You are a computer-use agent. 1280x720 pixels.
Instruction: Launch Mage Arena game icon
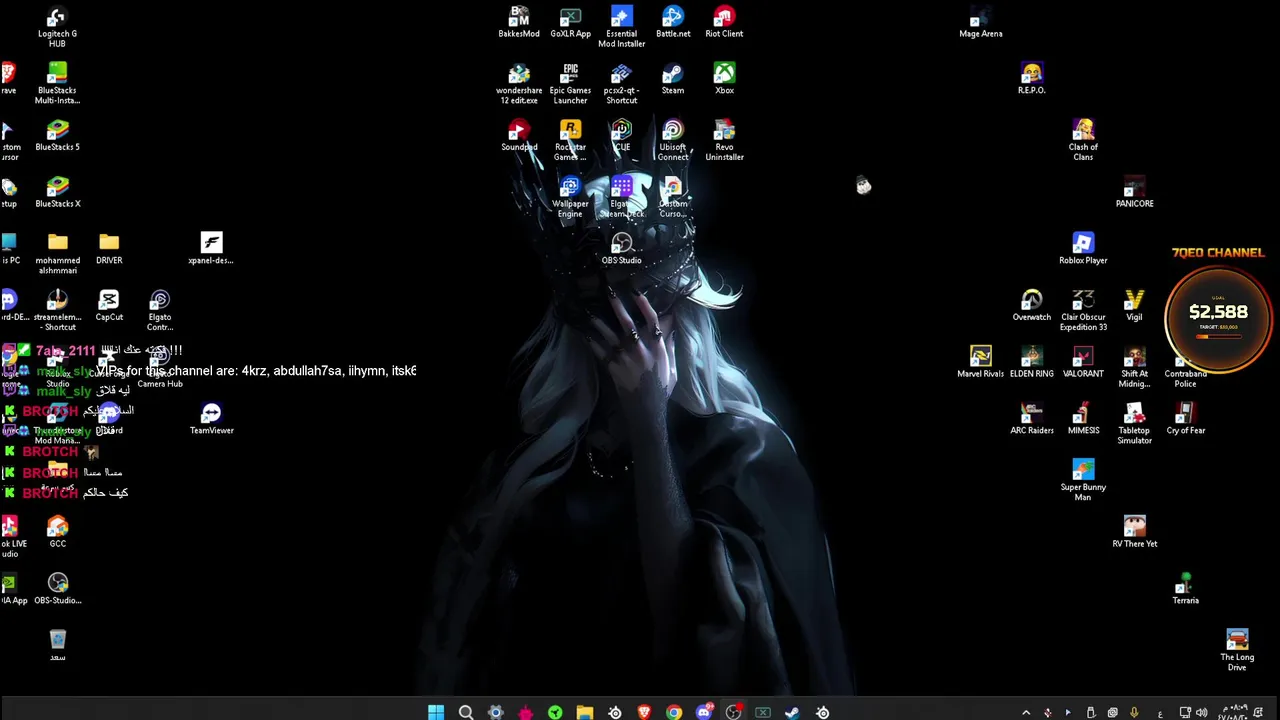pyautogui.click(x=980, y=22)
